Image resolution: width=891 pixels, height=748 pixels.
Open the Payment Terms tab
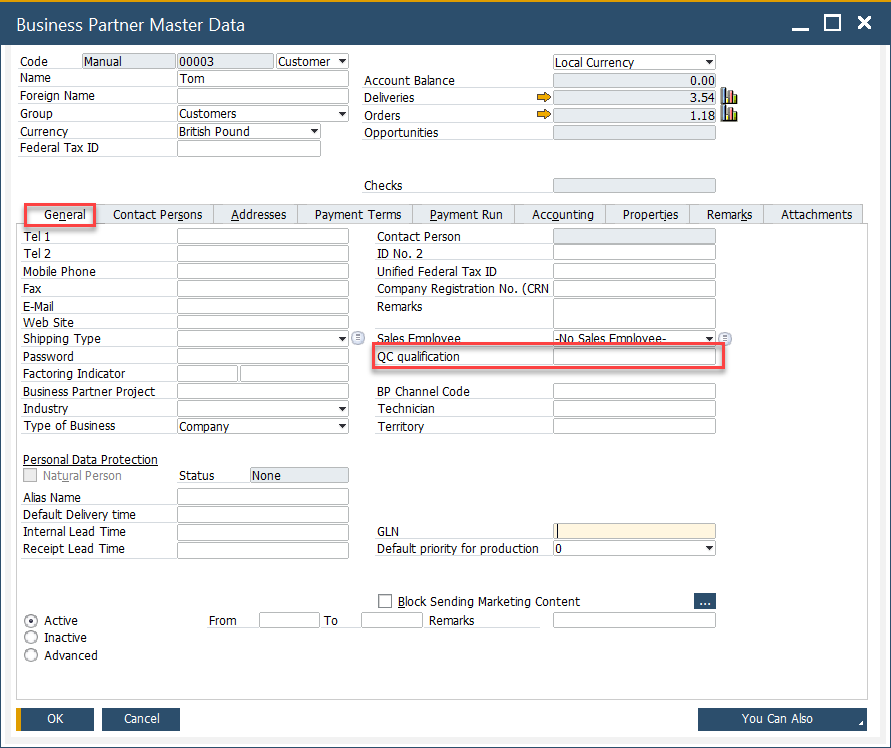point(357,215)
